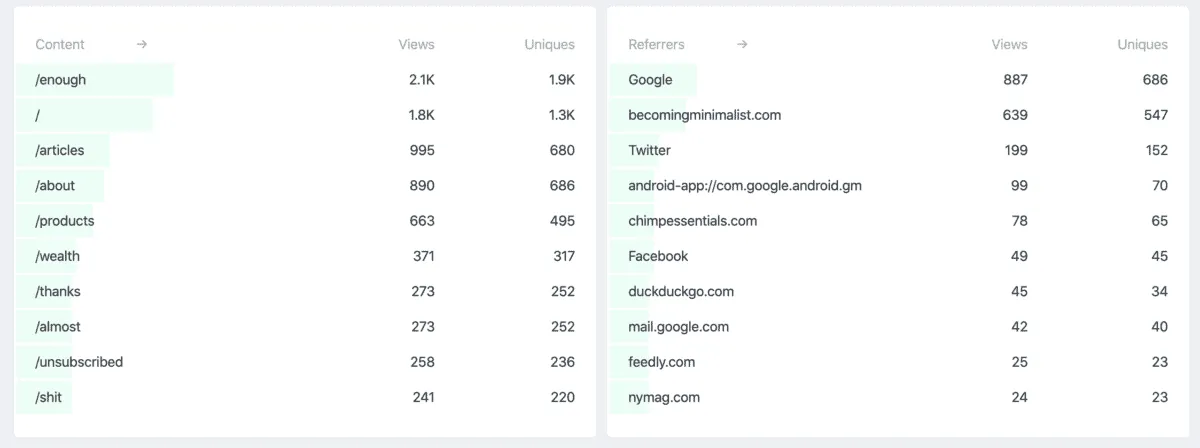Select the /wealth content entry
1200x448 pixels.
[58, 256]
